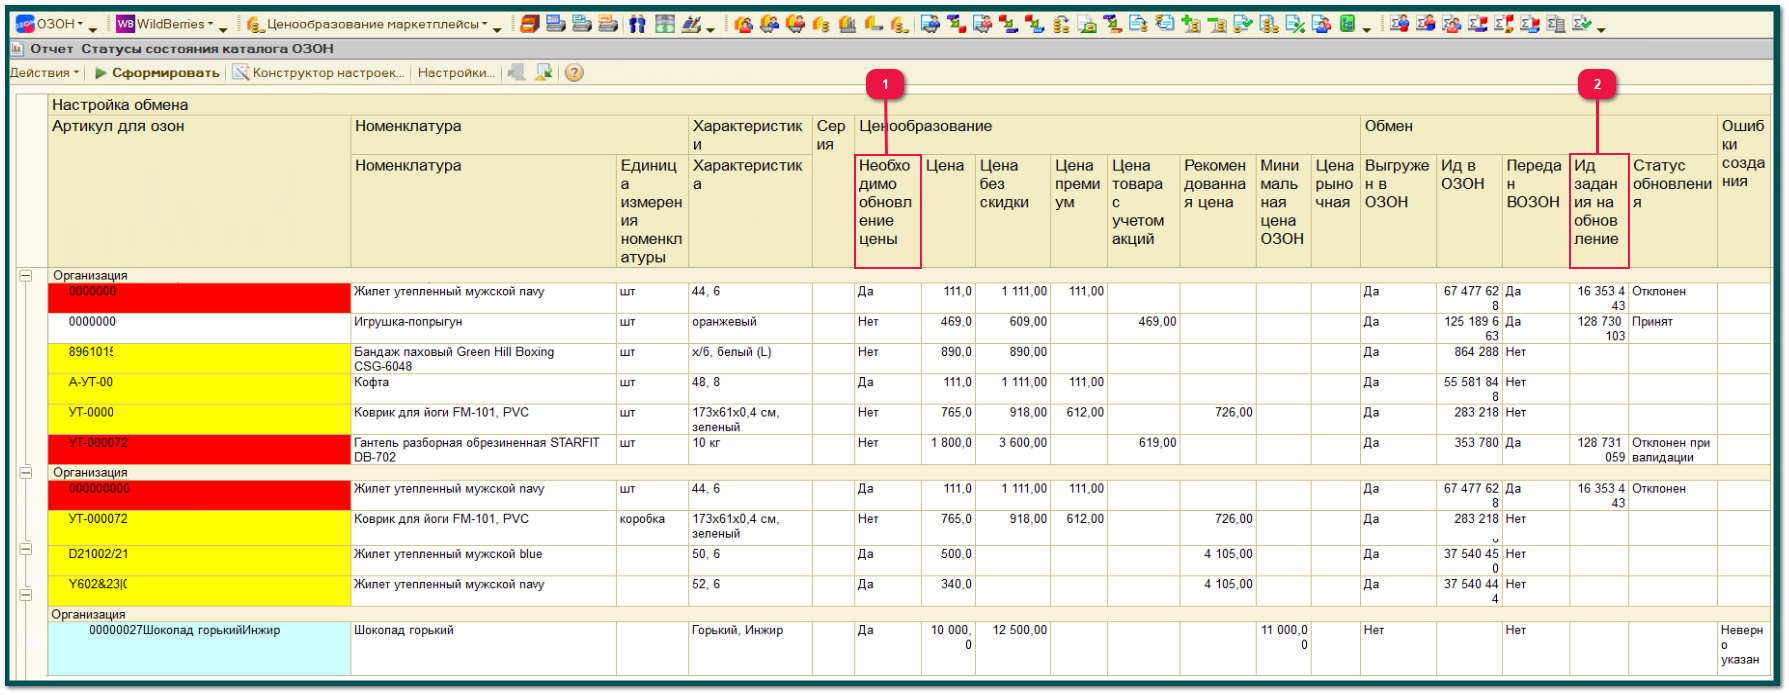Click the green plus coins icon

click(1189, 24)
